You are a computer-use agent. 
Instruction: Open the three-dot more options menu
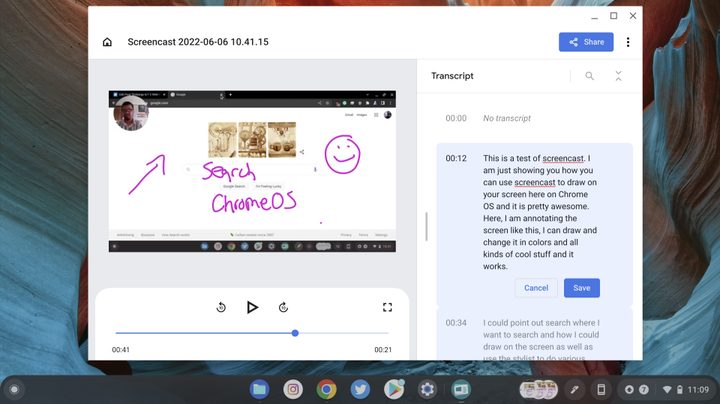pyautogui.click(x=628, y=42)
